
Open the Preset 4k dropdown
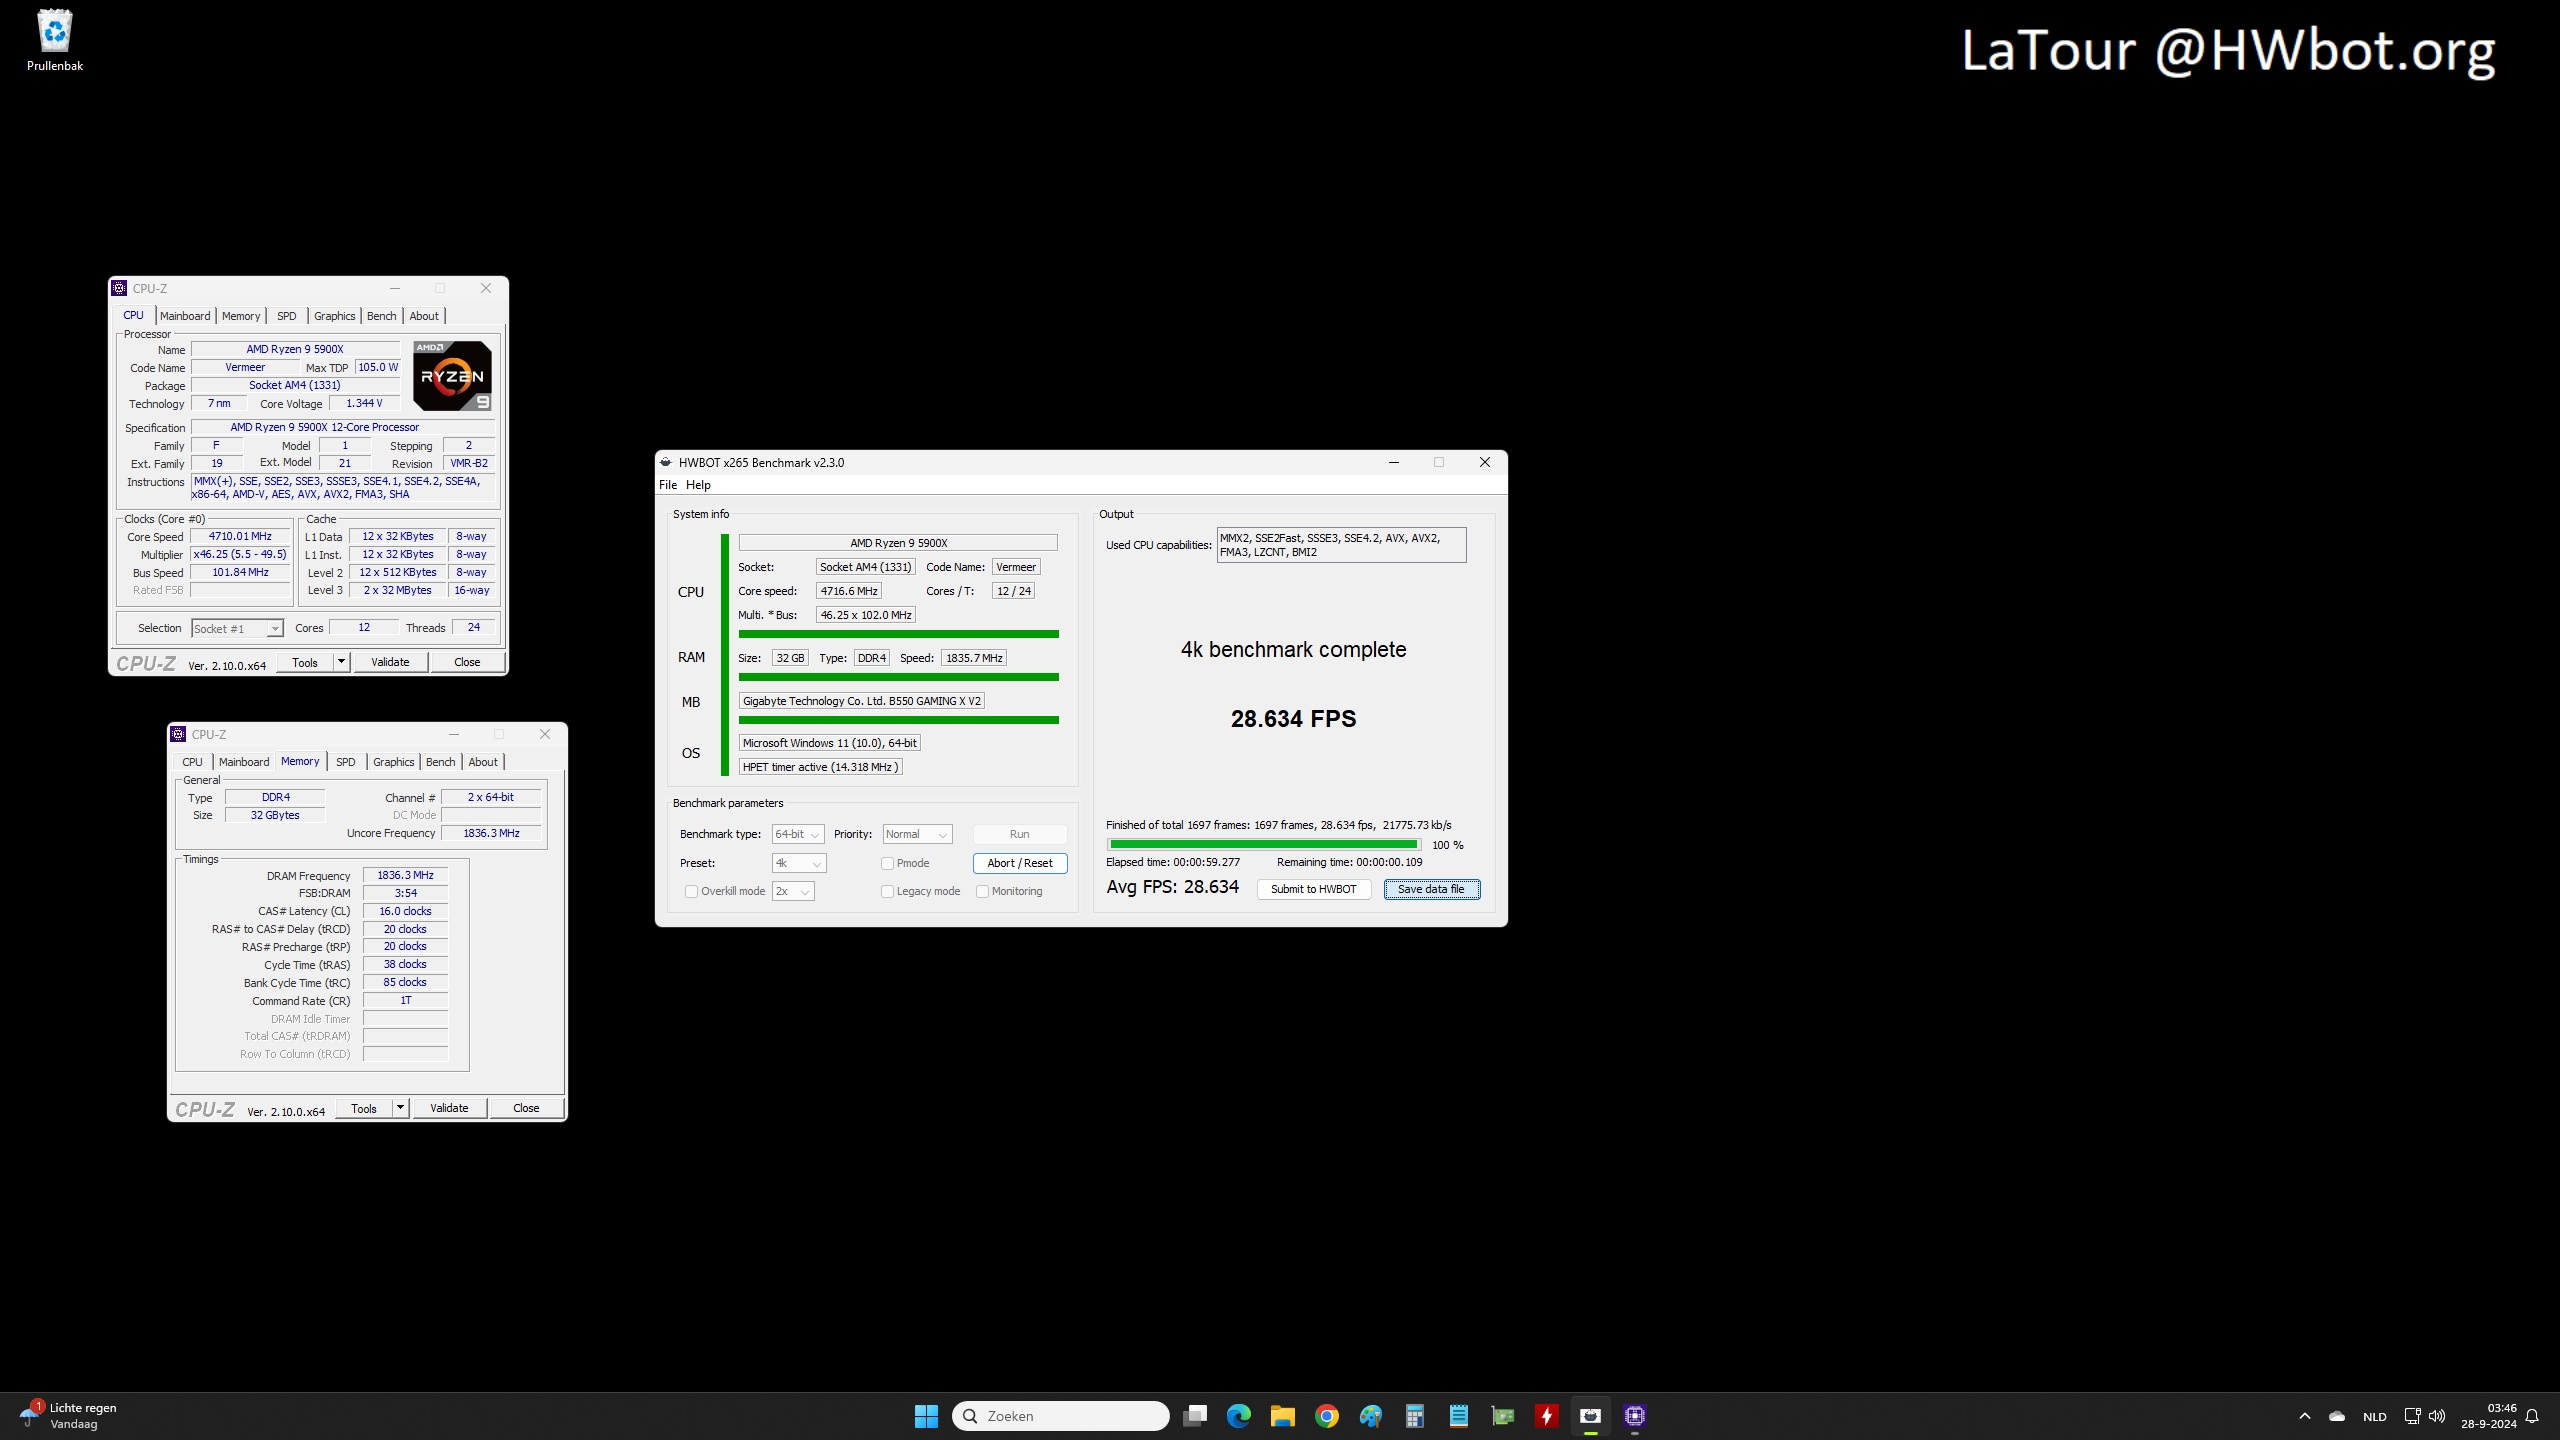(x=799, y=863)
